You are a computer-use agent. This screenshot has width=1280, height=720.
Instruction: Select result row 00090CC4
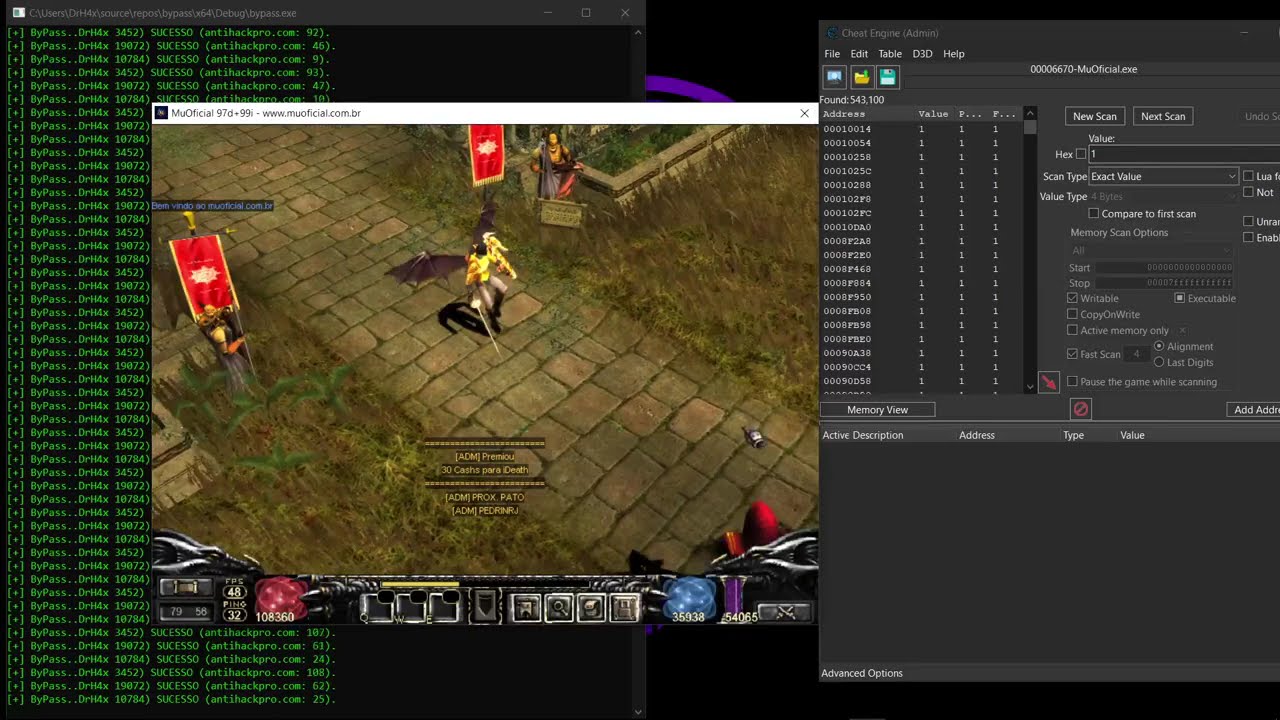click(921, 367)
